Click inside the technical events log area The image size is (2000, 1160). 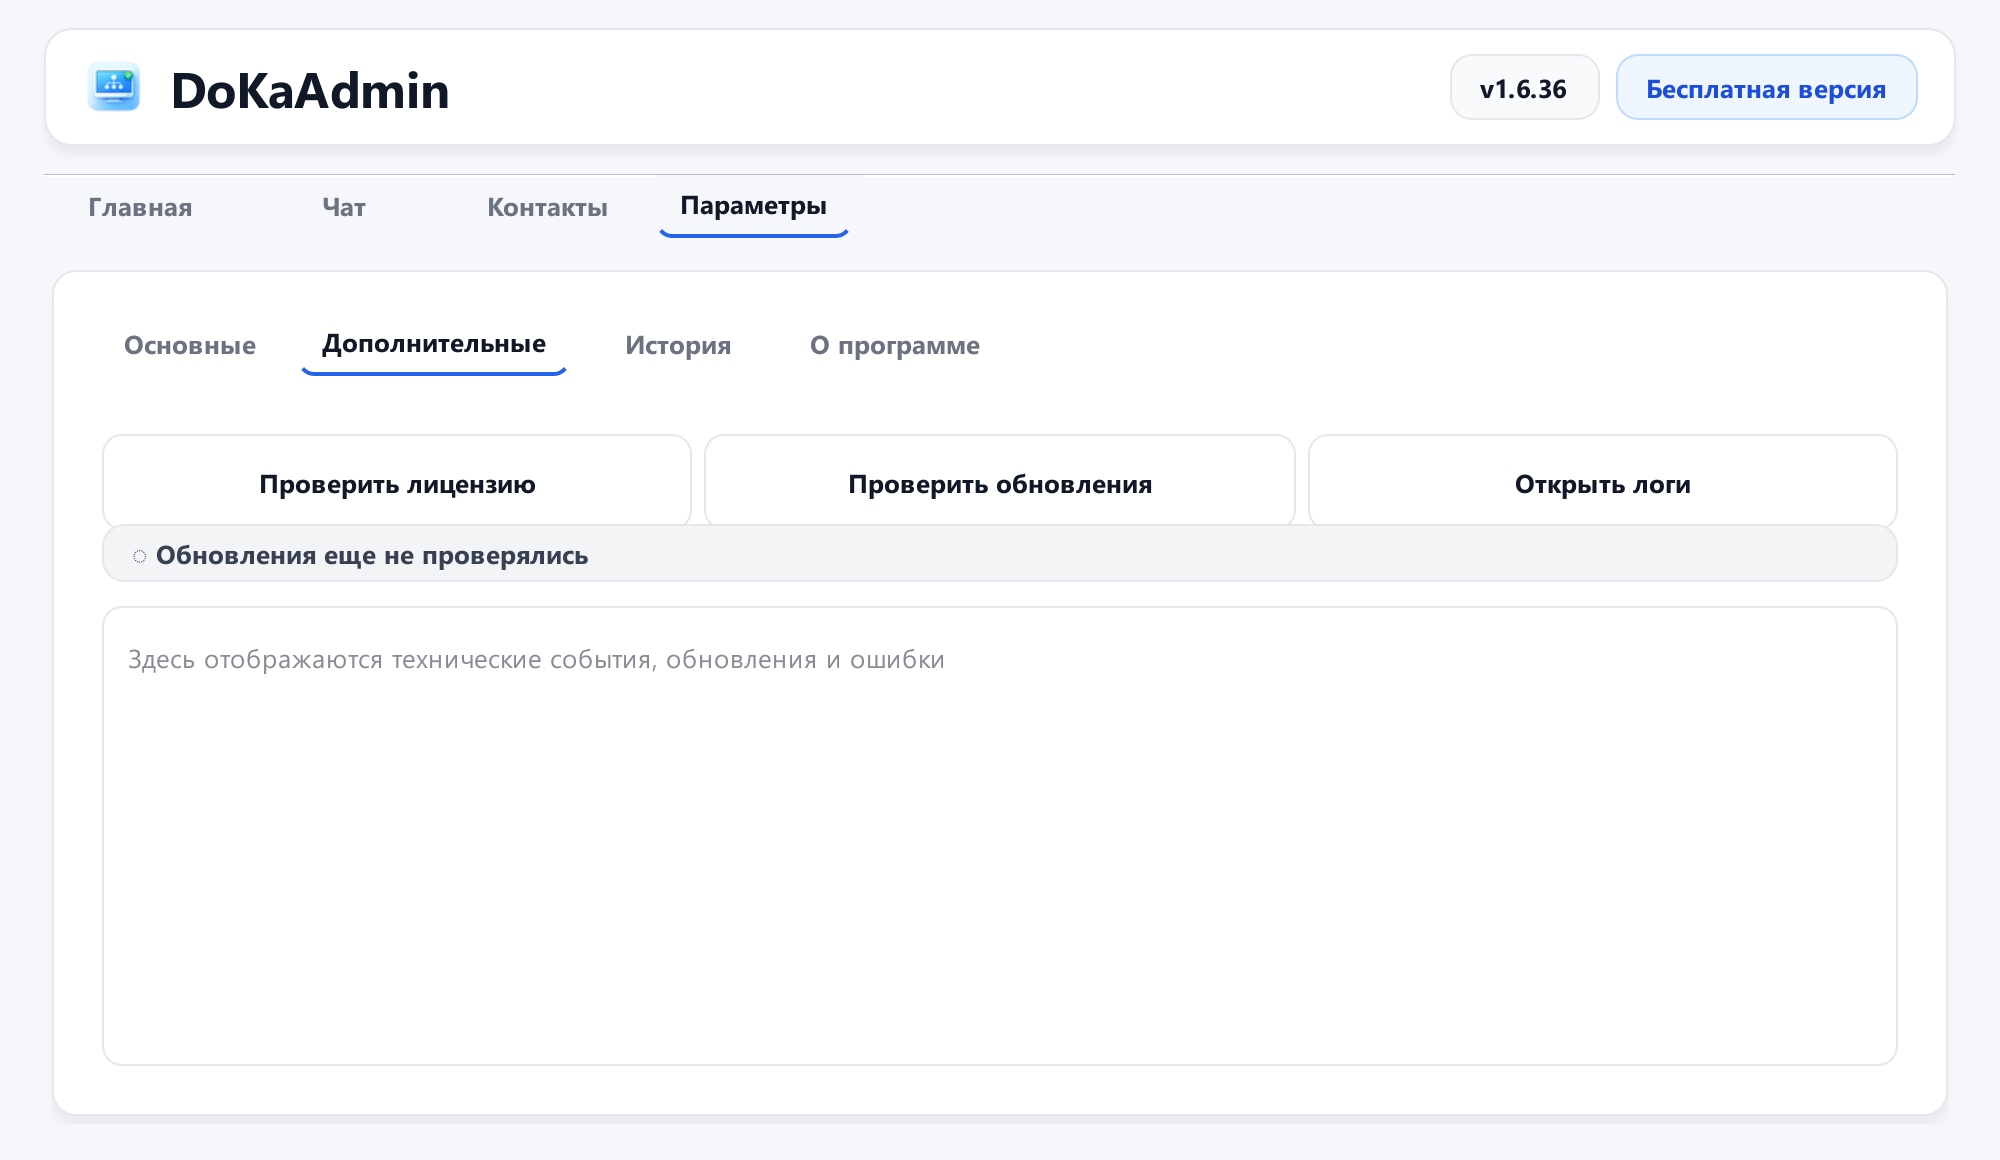click(1000, 836)
